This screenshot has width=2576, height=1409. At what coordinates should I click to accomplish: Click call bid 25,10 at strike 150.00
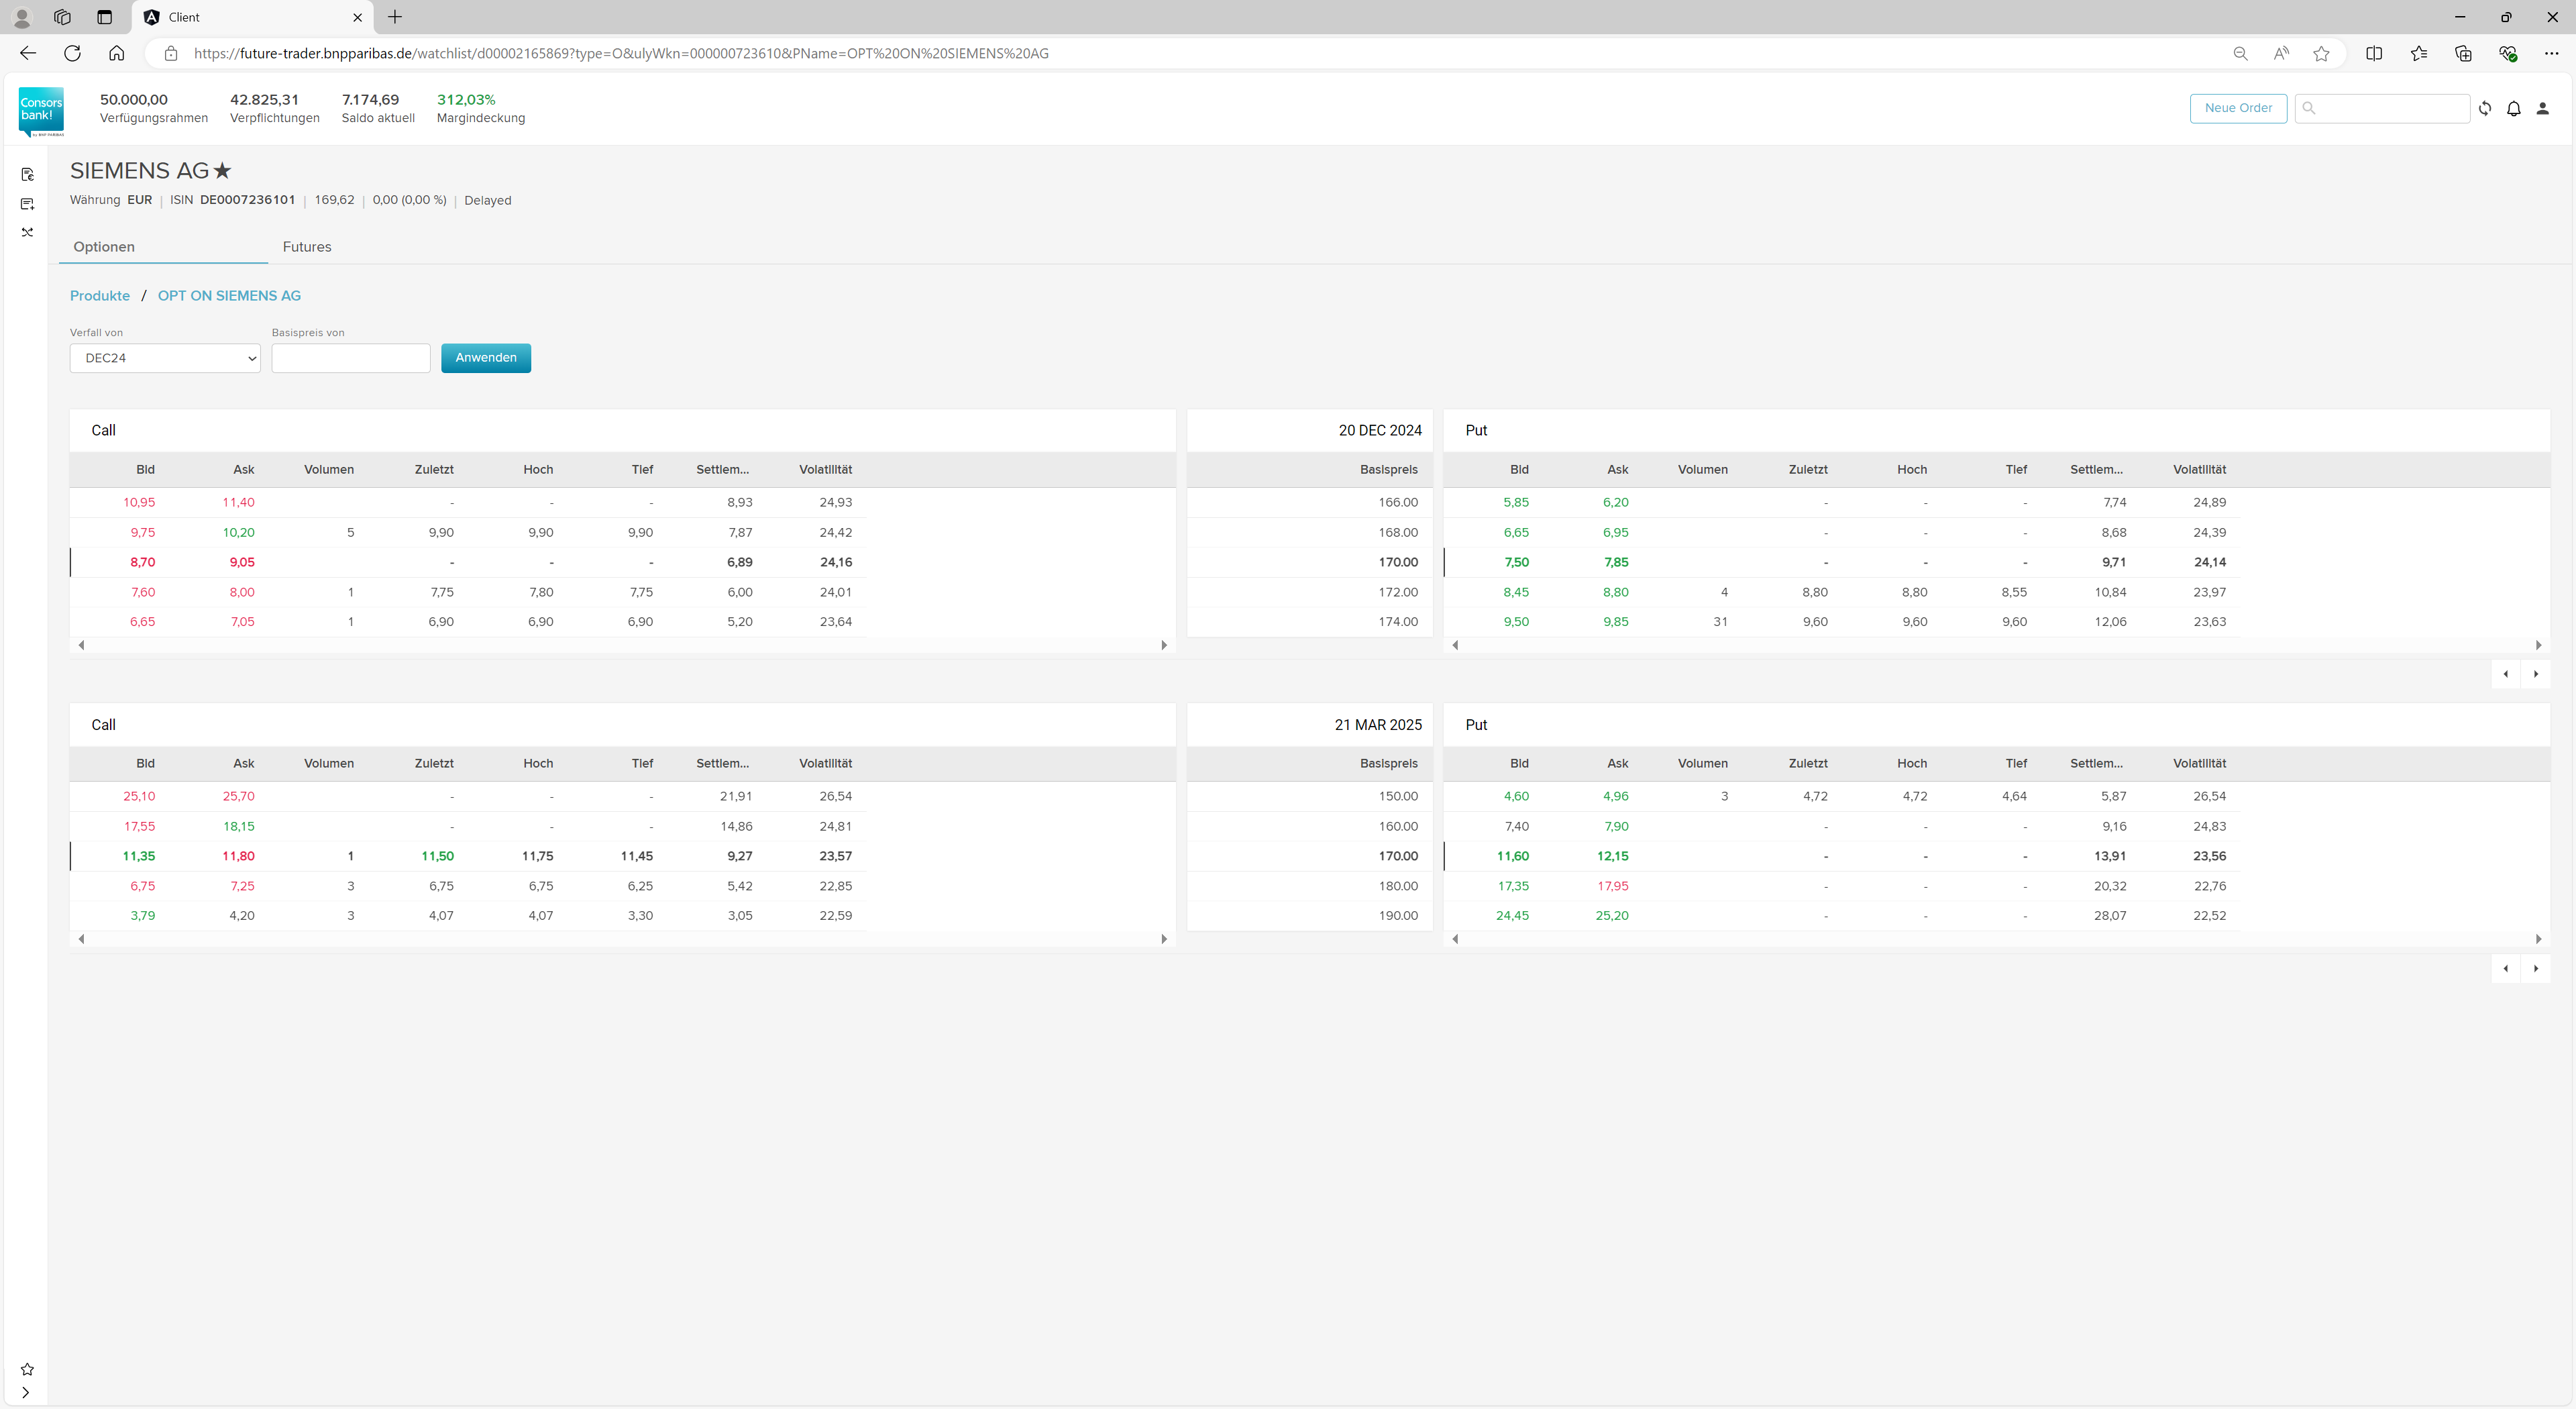tap(139, 797)
